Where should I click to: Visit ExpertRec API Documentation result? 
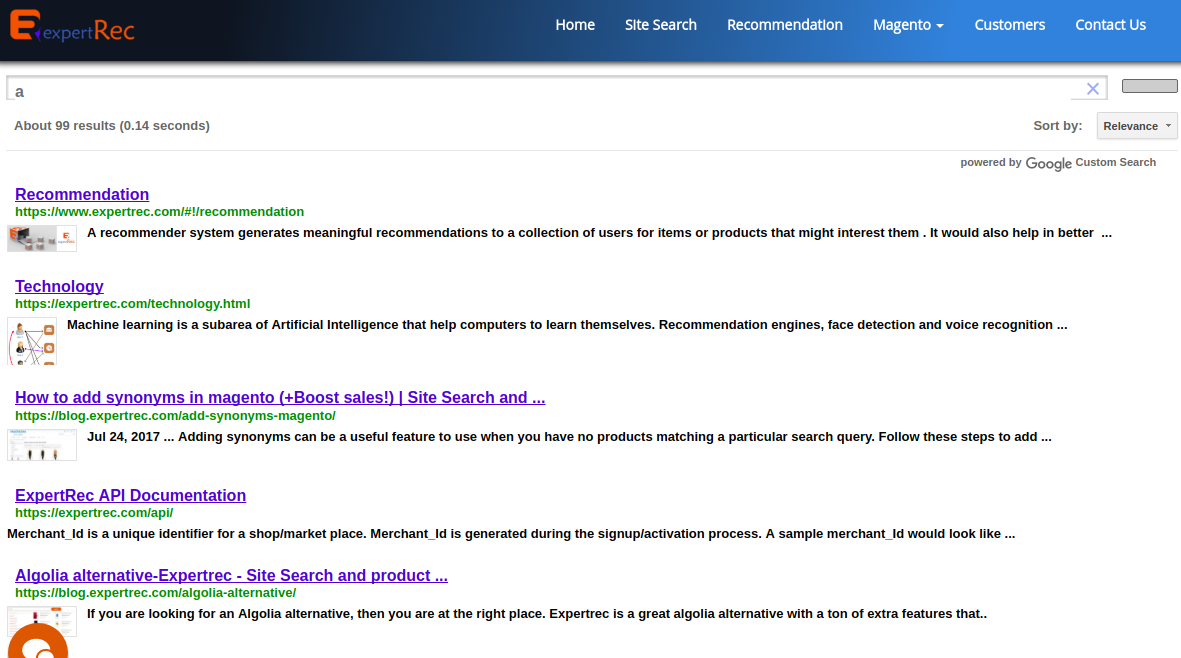pos(130,495)
